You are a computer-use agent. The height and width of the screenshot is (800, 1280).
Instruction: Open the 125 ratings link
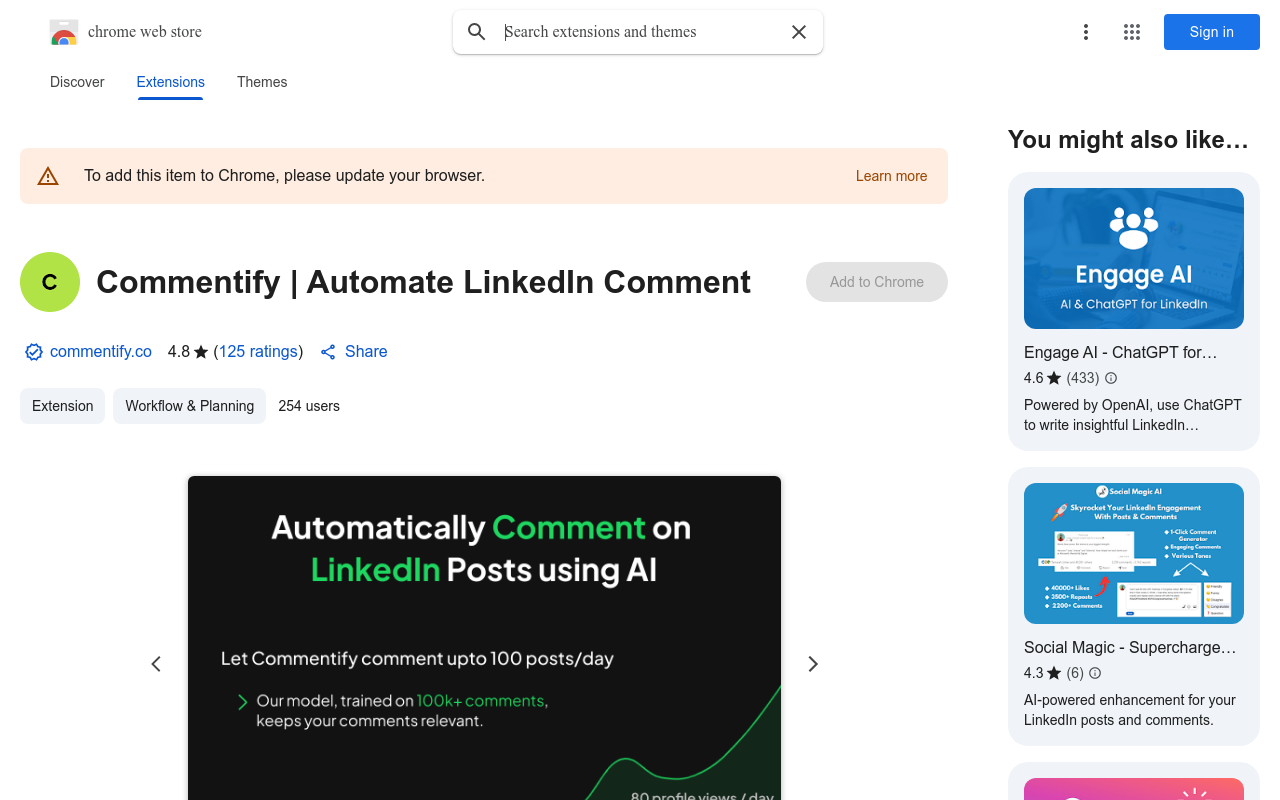click(258, 352)
